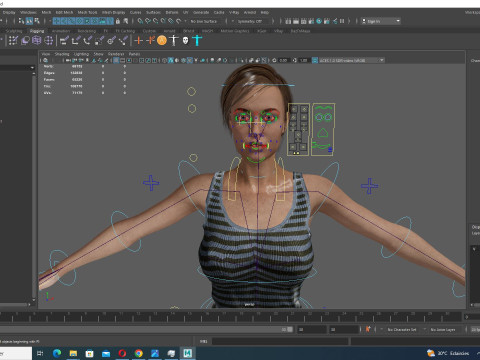Open the Edit Mesh menu

click(64, 12)
